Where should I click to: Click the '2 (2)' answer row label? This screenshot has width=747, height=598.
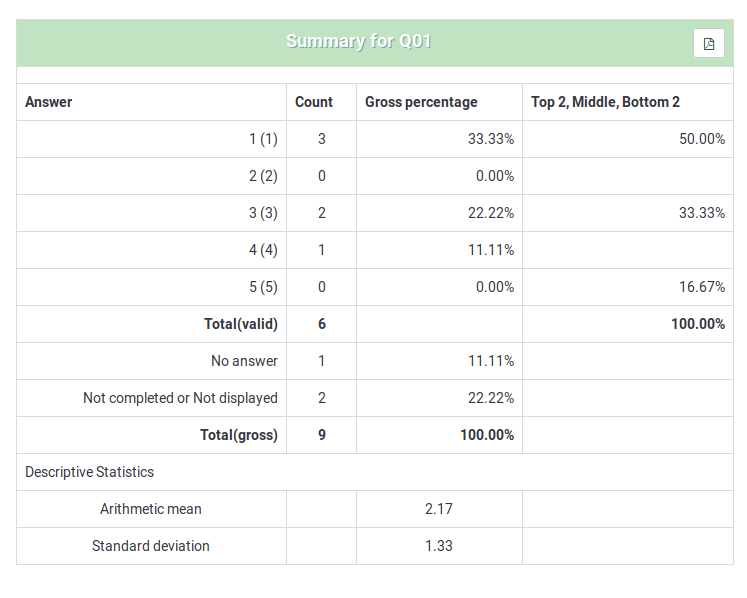pyautogui.click(x=263, y=176)
